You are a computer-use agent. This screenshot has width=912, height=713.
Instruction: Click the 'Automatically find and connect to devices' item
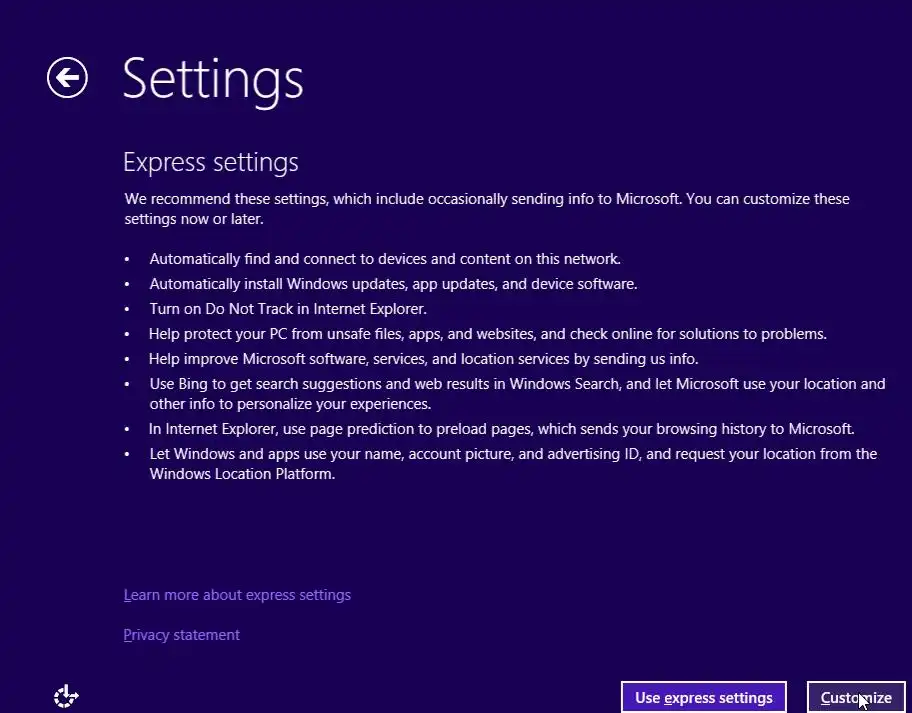(385, 258)
